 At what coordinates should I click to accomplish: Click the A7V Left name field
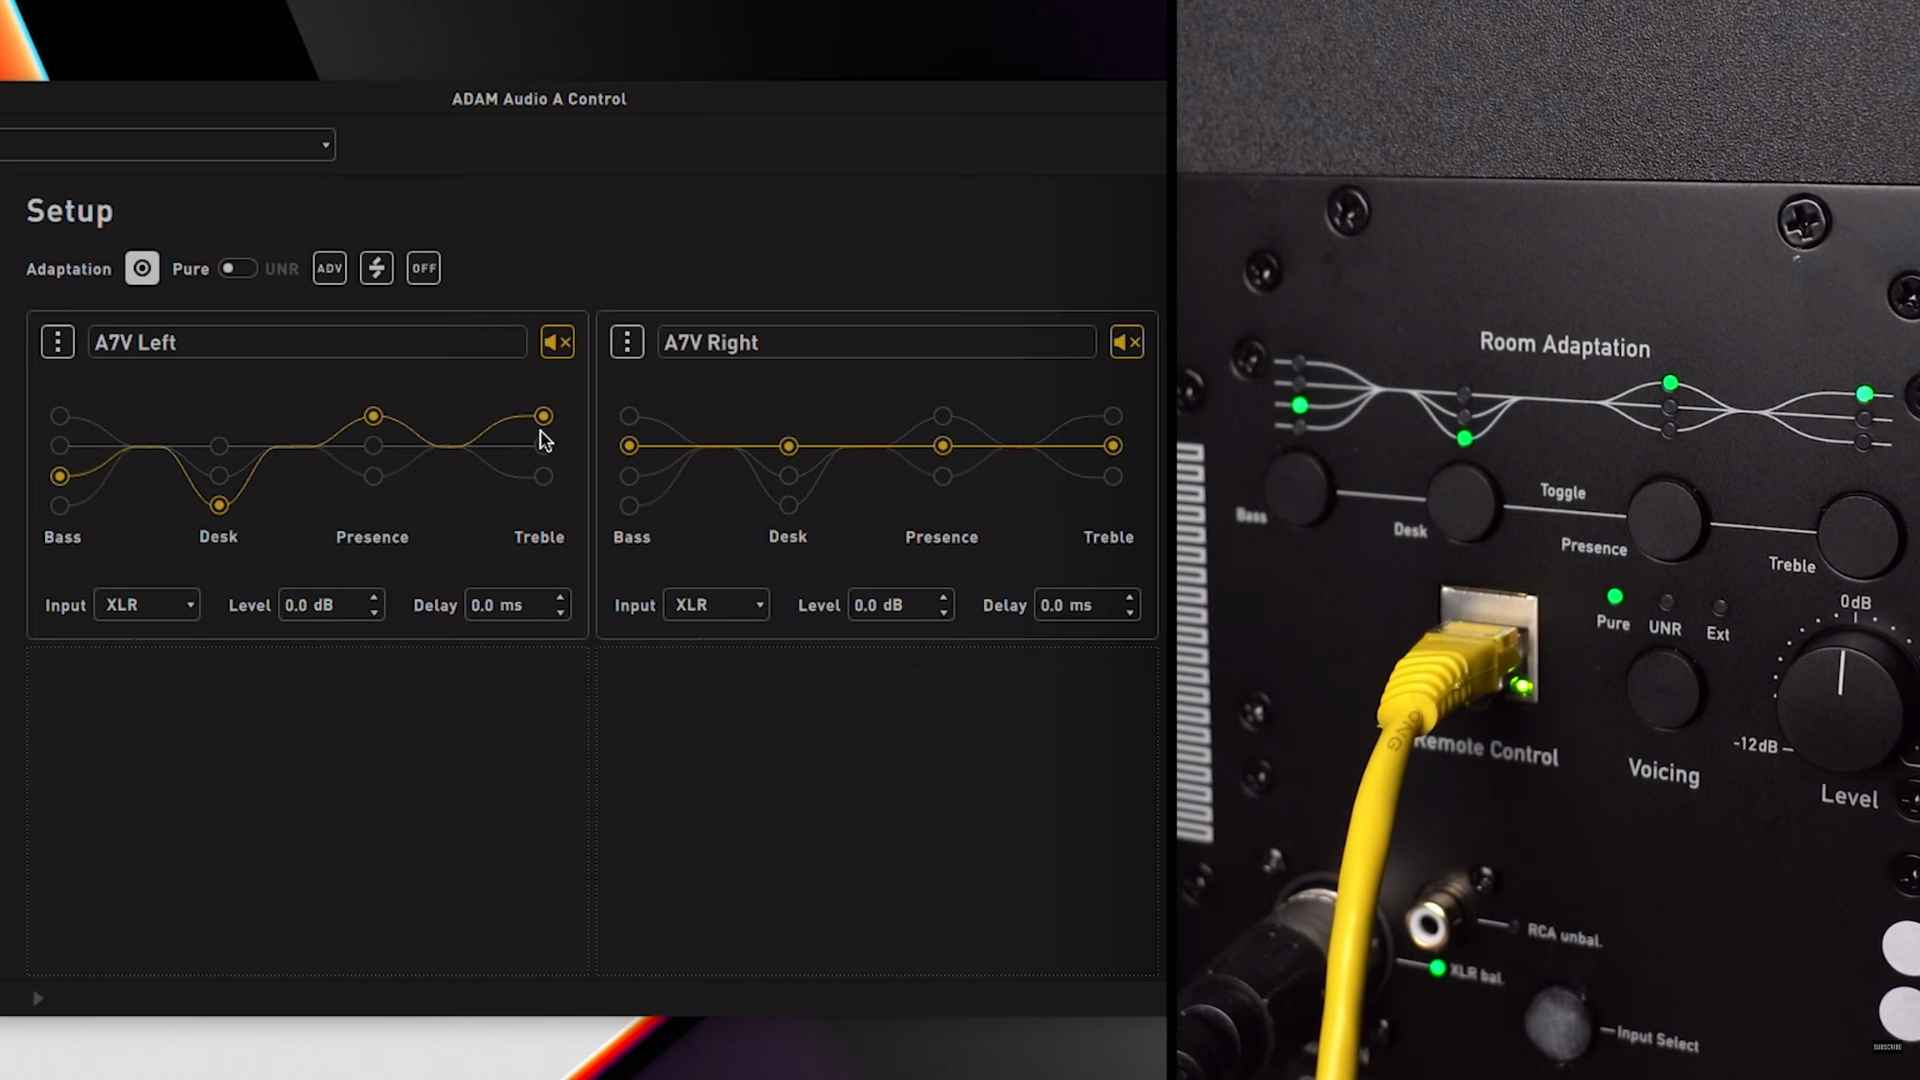coord(307,342)
